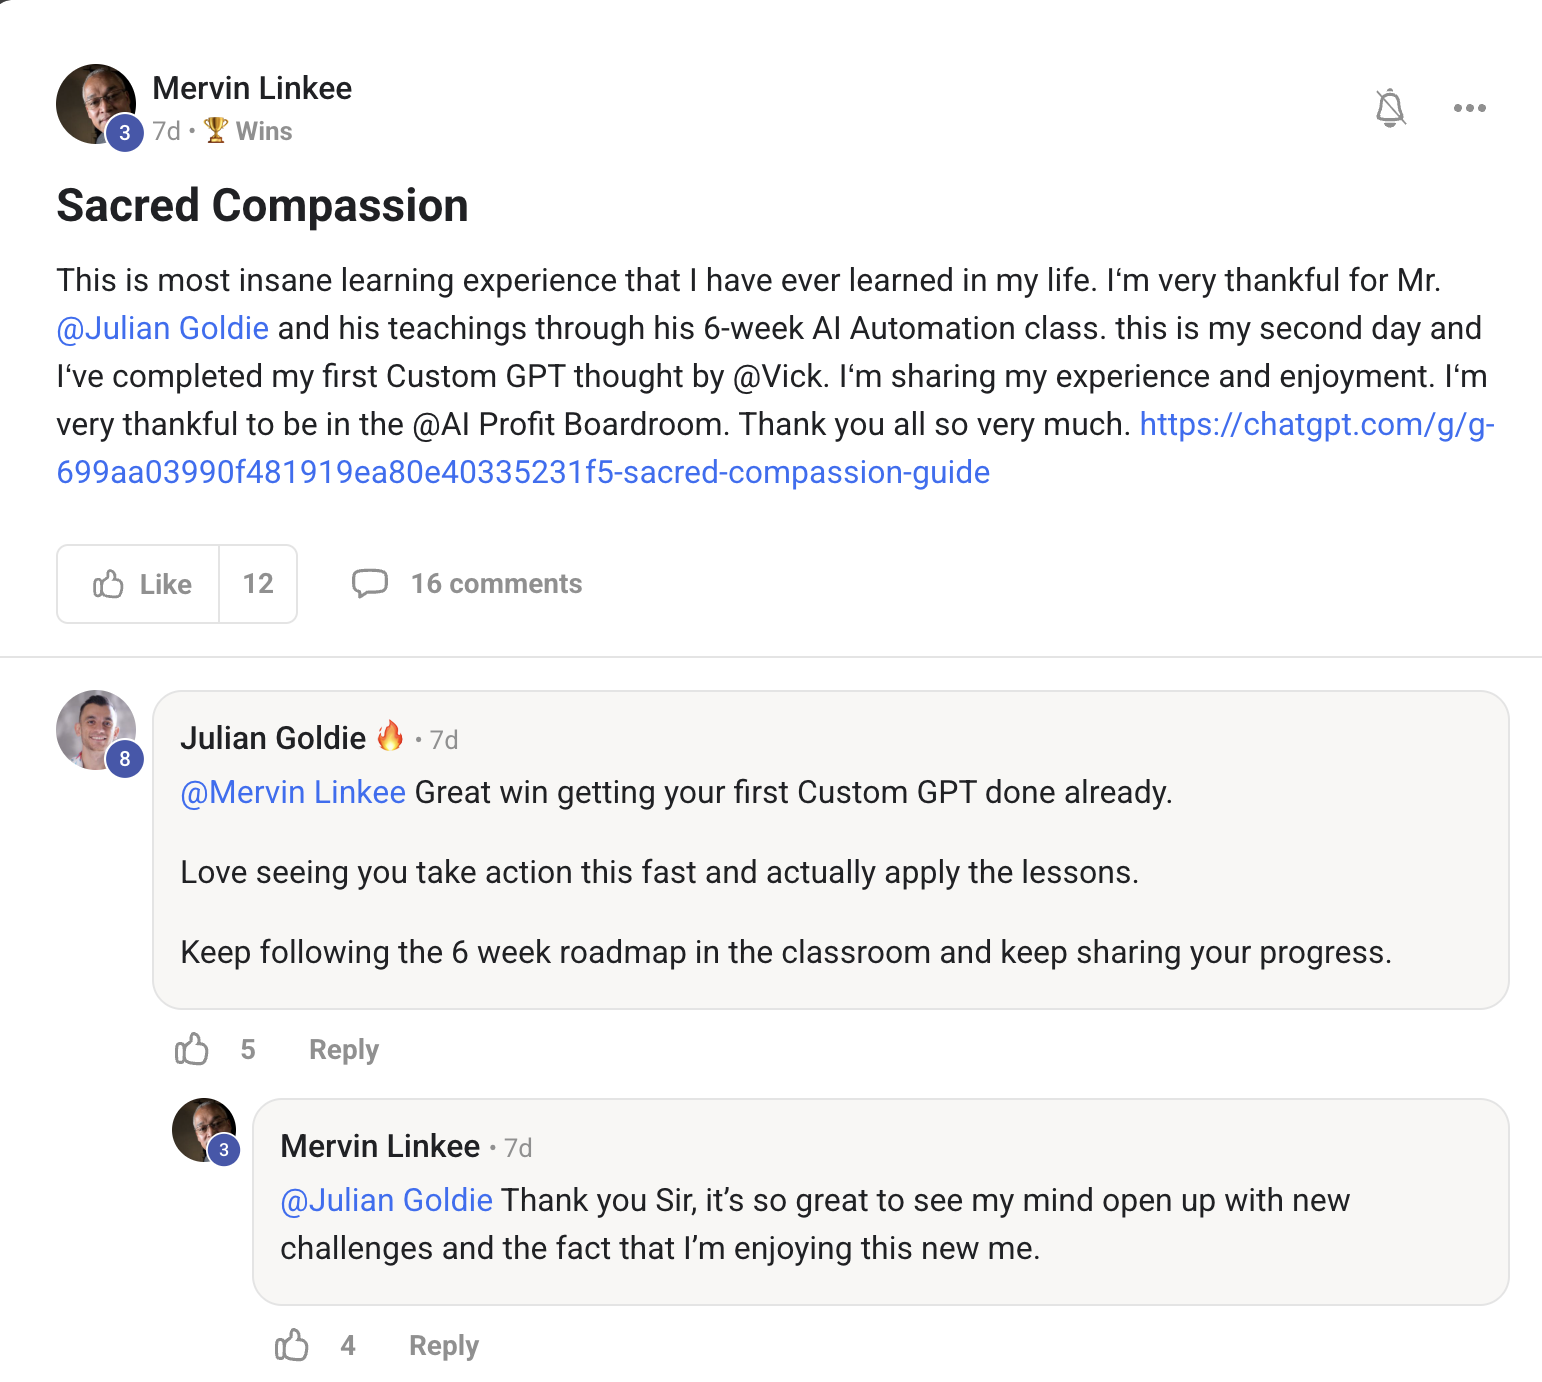Click the @Mervin Linkee mention in comment
Screen dimensions: 1542x1382
pos(293,792)
